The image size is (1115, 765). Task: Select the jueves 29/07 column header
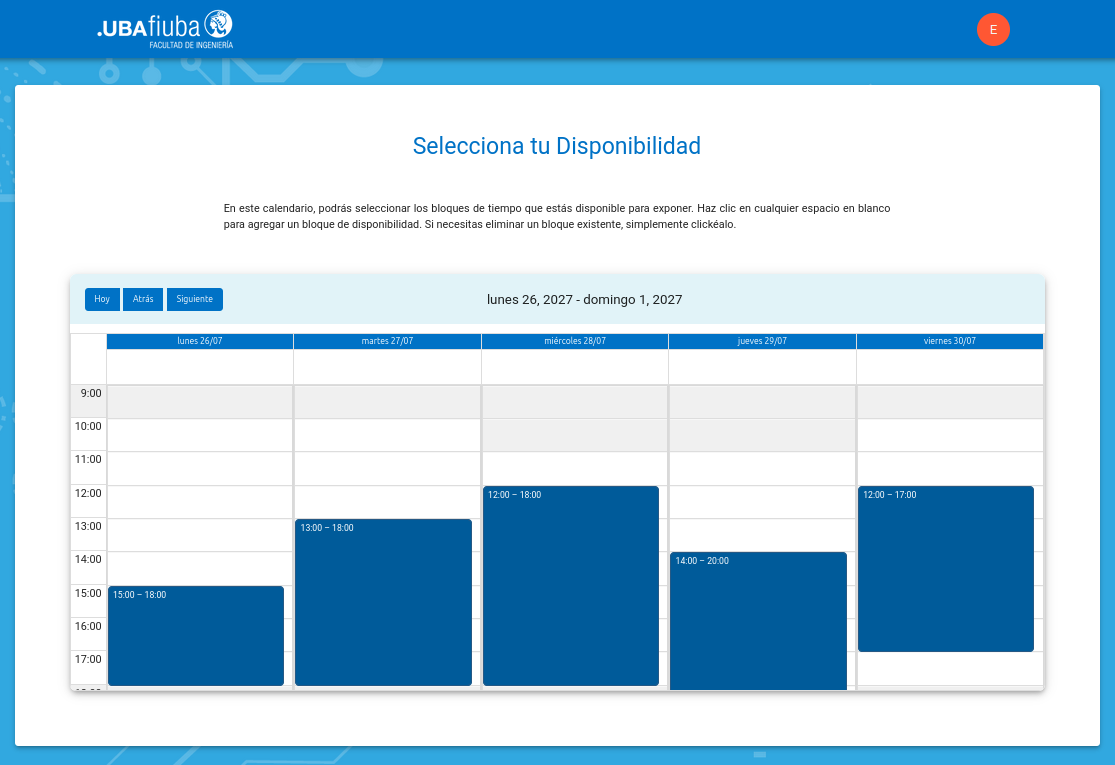tap(762, 341)
